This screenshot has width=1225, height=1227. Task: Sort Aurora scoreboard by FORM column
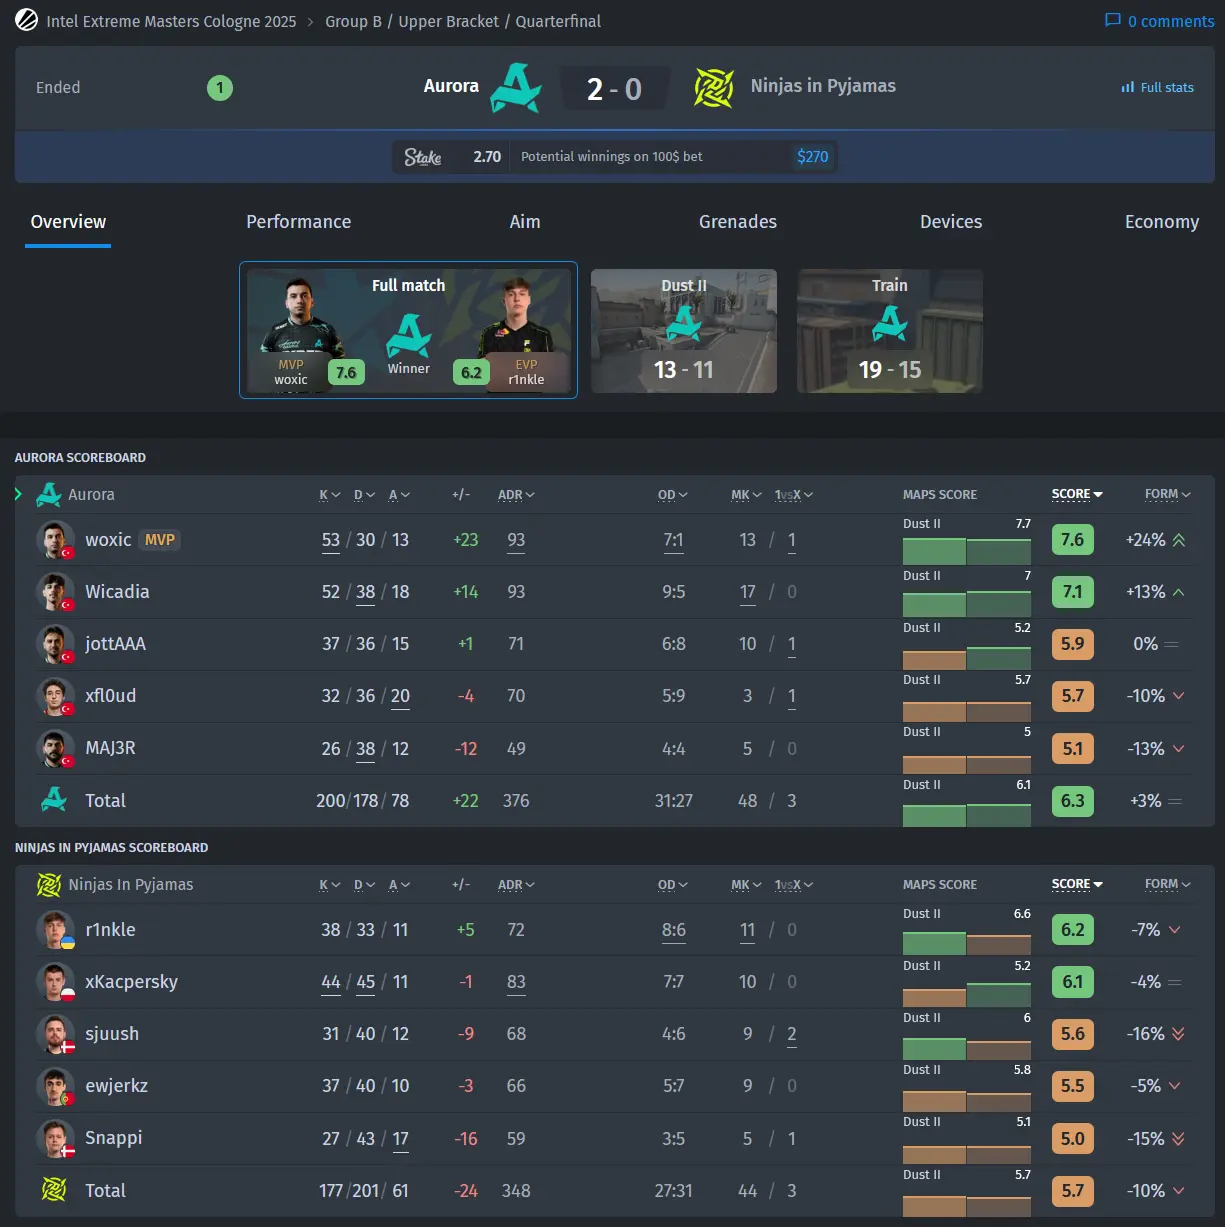tap(1168, 494)
